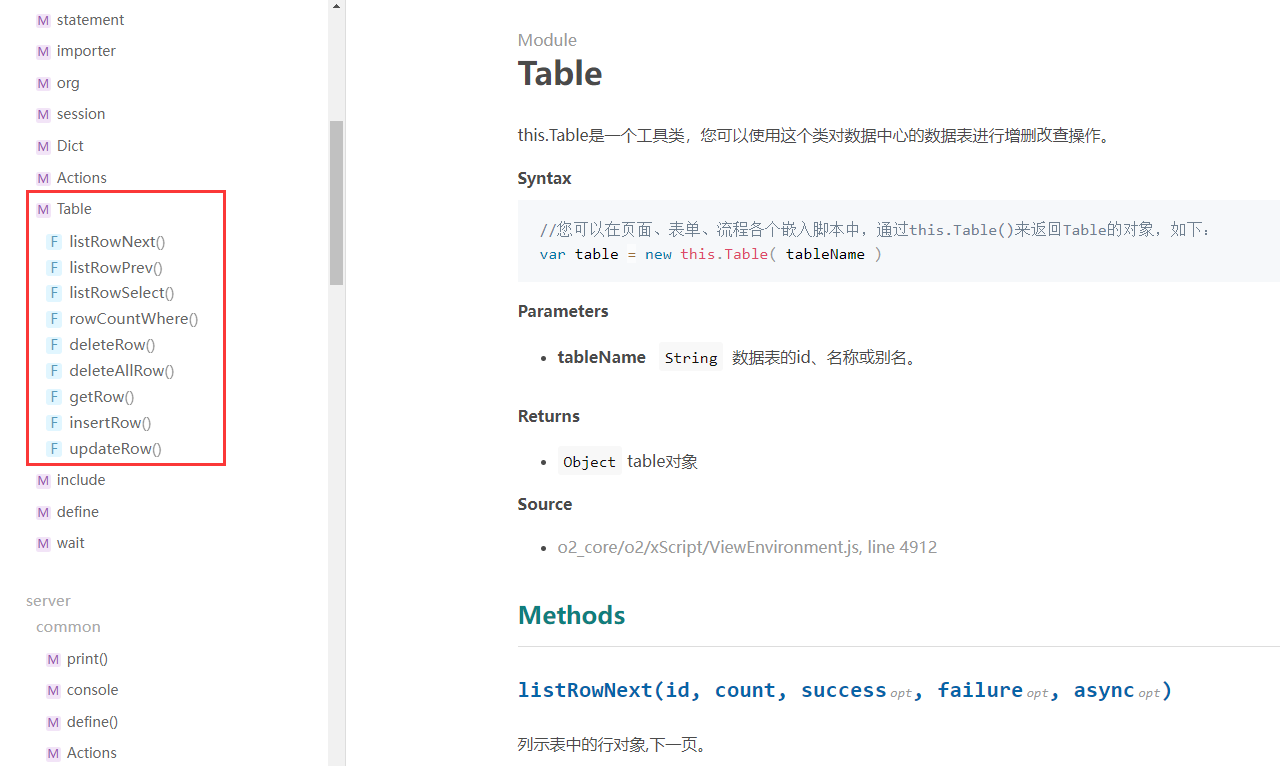The image size is (1280, 766).
Task: Open the ViewEnvironment.js source link
Action: point(747,547)
